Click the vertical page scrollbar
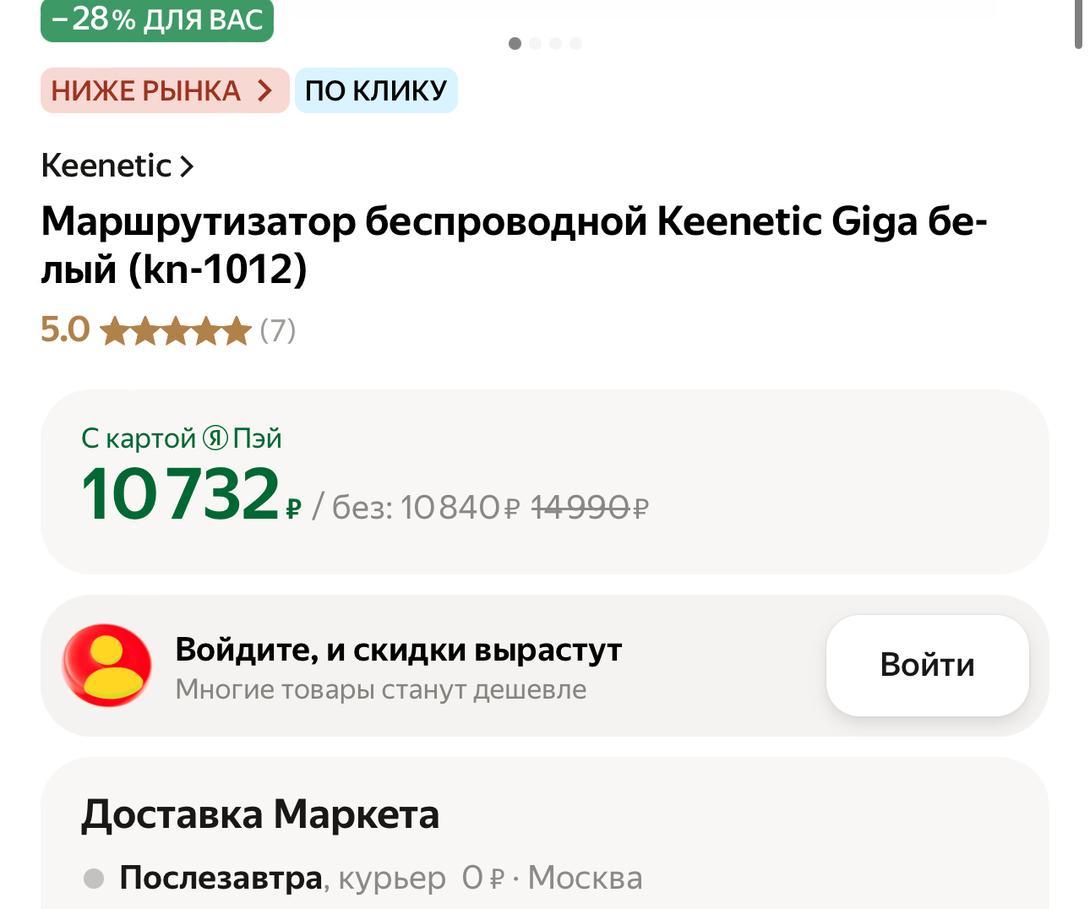This screenshot has height=909, width=1090. pyautogui.click(x=1078, y=25)
